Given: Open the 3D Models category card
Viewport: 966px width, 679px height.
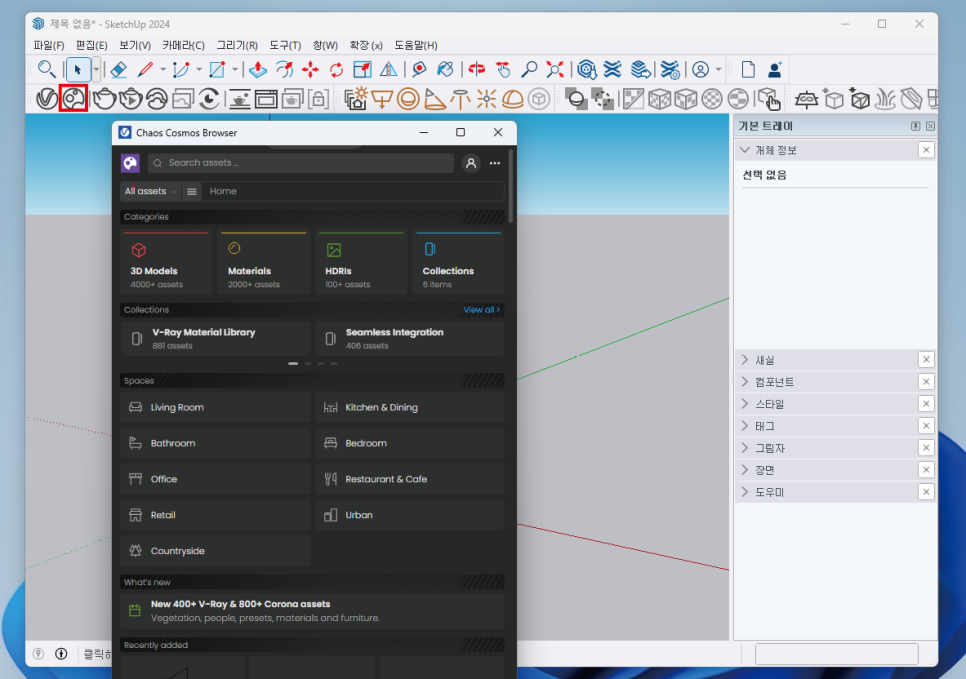Looking at the screenshot, I should (x=166, y=263).
